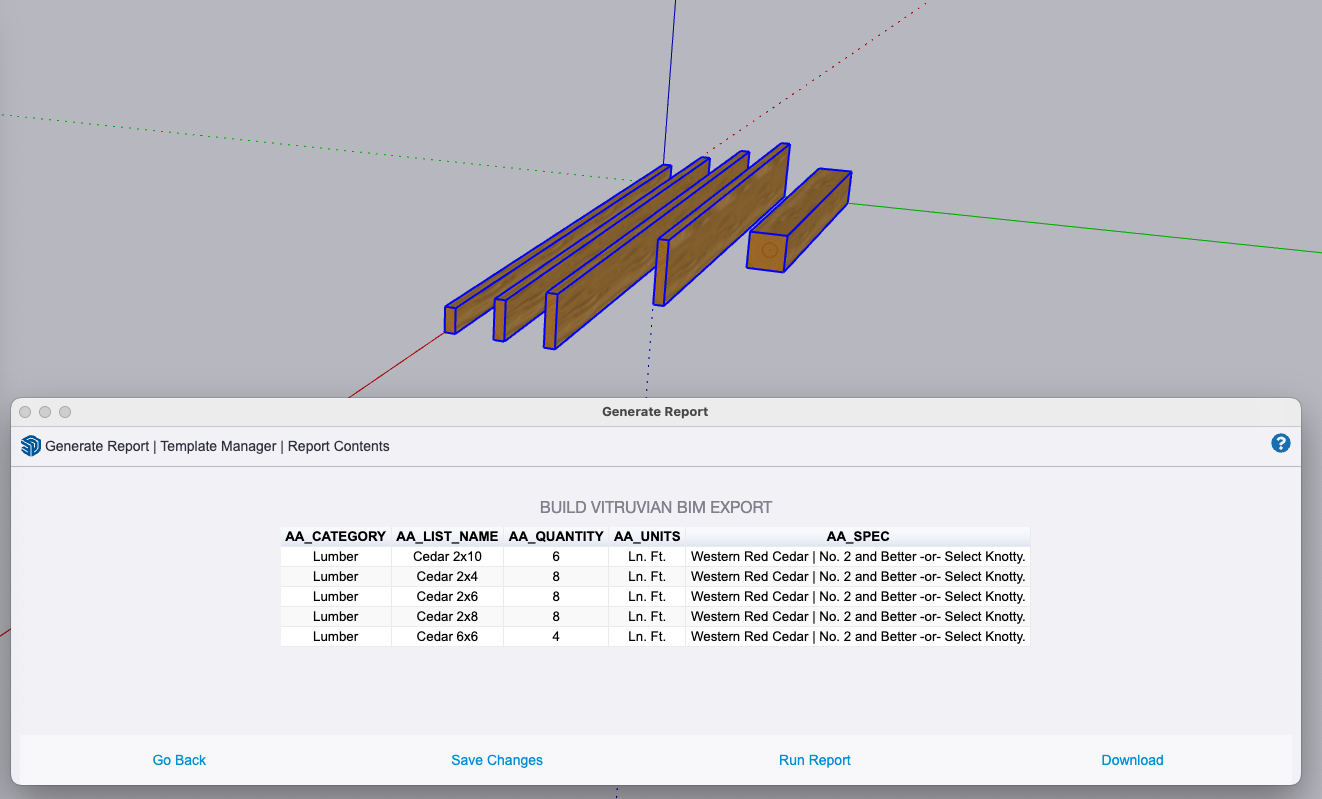Click the Go Back button
Image resolution: width=1322 pixels, height=799 pixels.
coord(179,760)
